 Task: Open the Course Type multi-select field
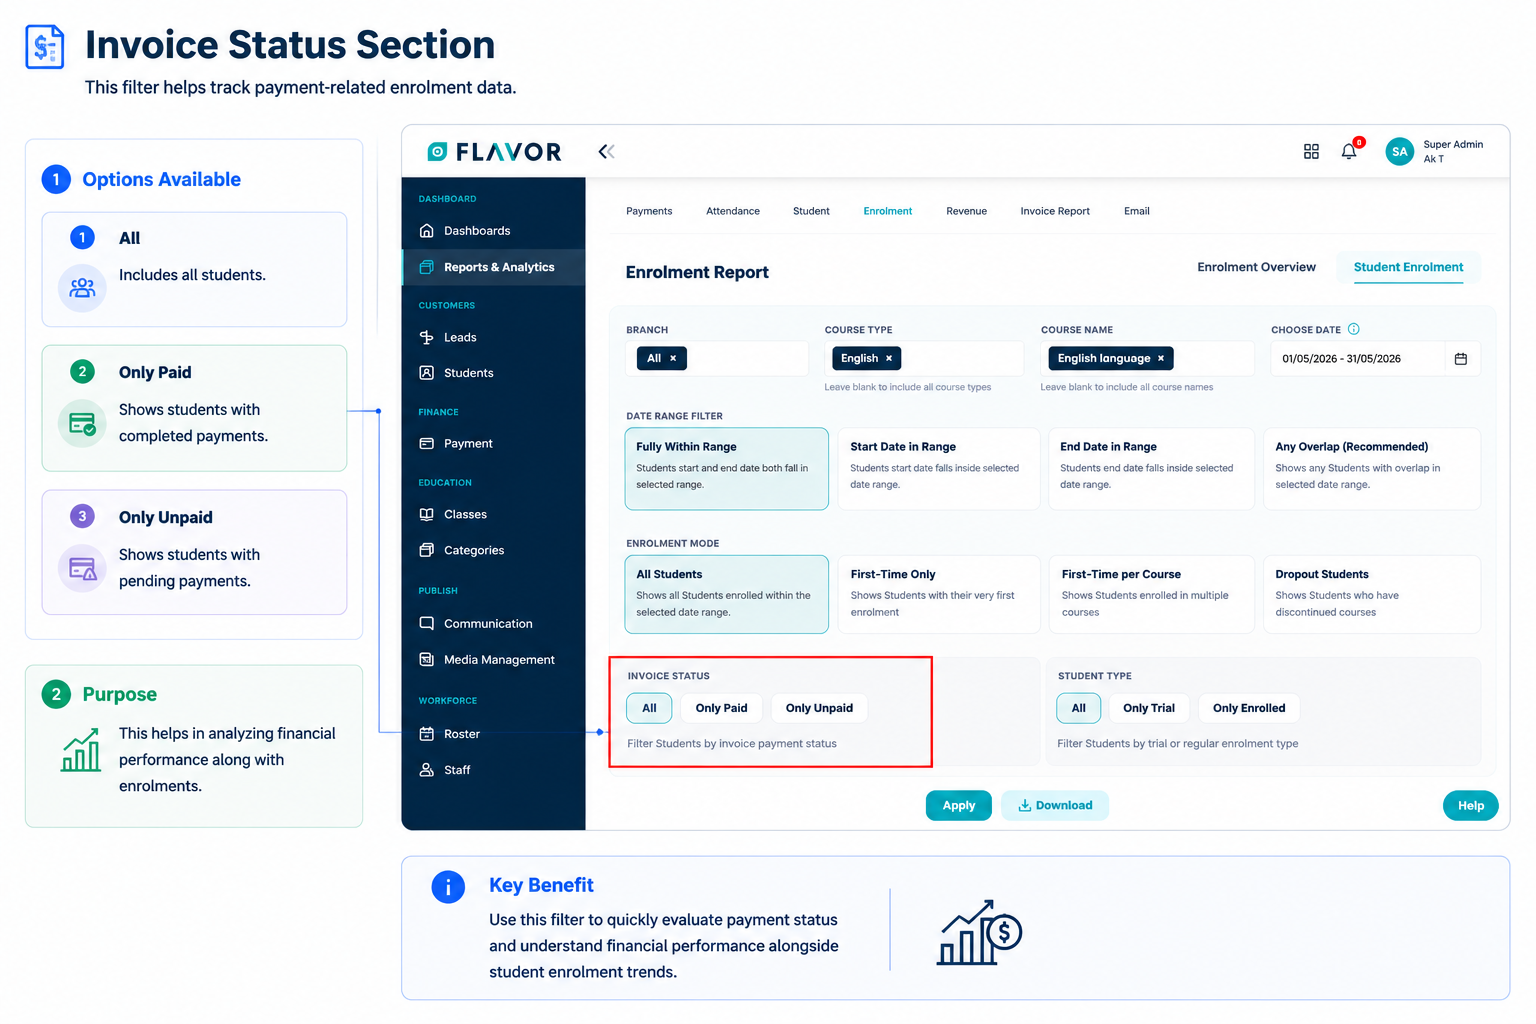pyautogui.click(x=924, y=358)
